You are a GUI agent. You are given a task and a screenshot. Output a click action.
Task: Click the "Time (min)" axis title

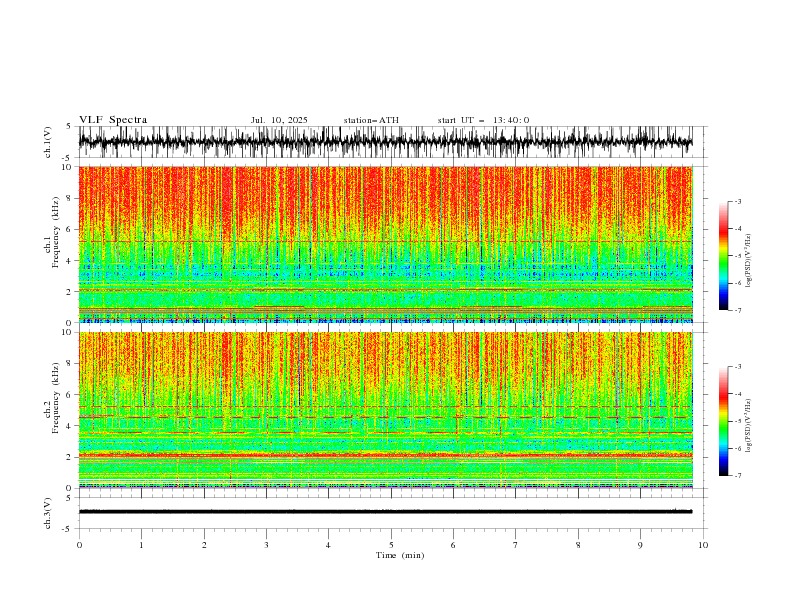click(x=400, y=555)
